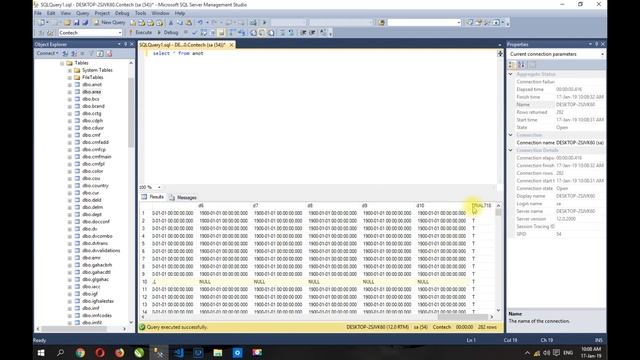Select the dbo.country table
The width and height of the screenshot is (640, 360).
coord(95,186)
